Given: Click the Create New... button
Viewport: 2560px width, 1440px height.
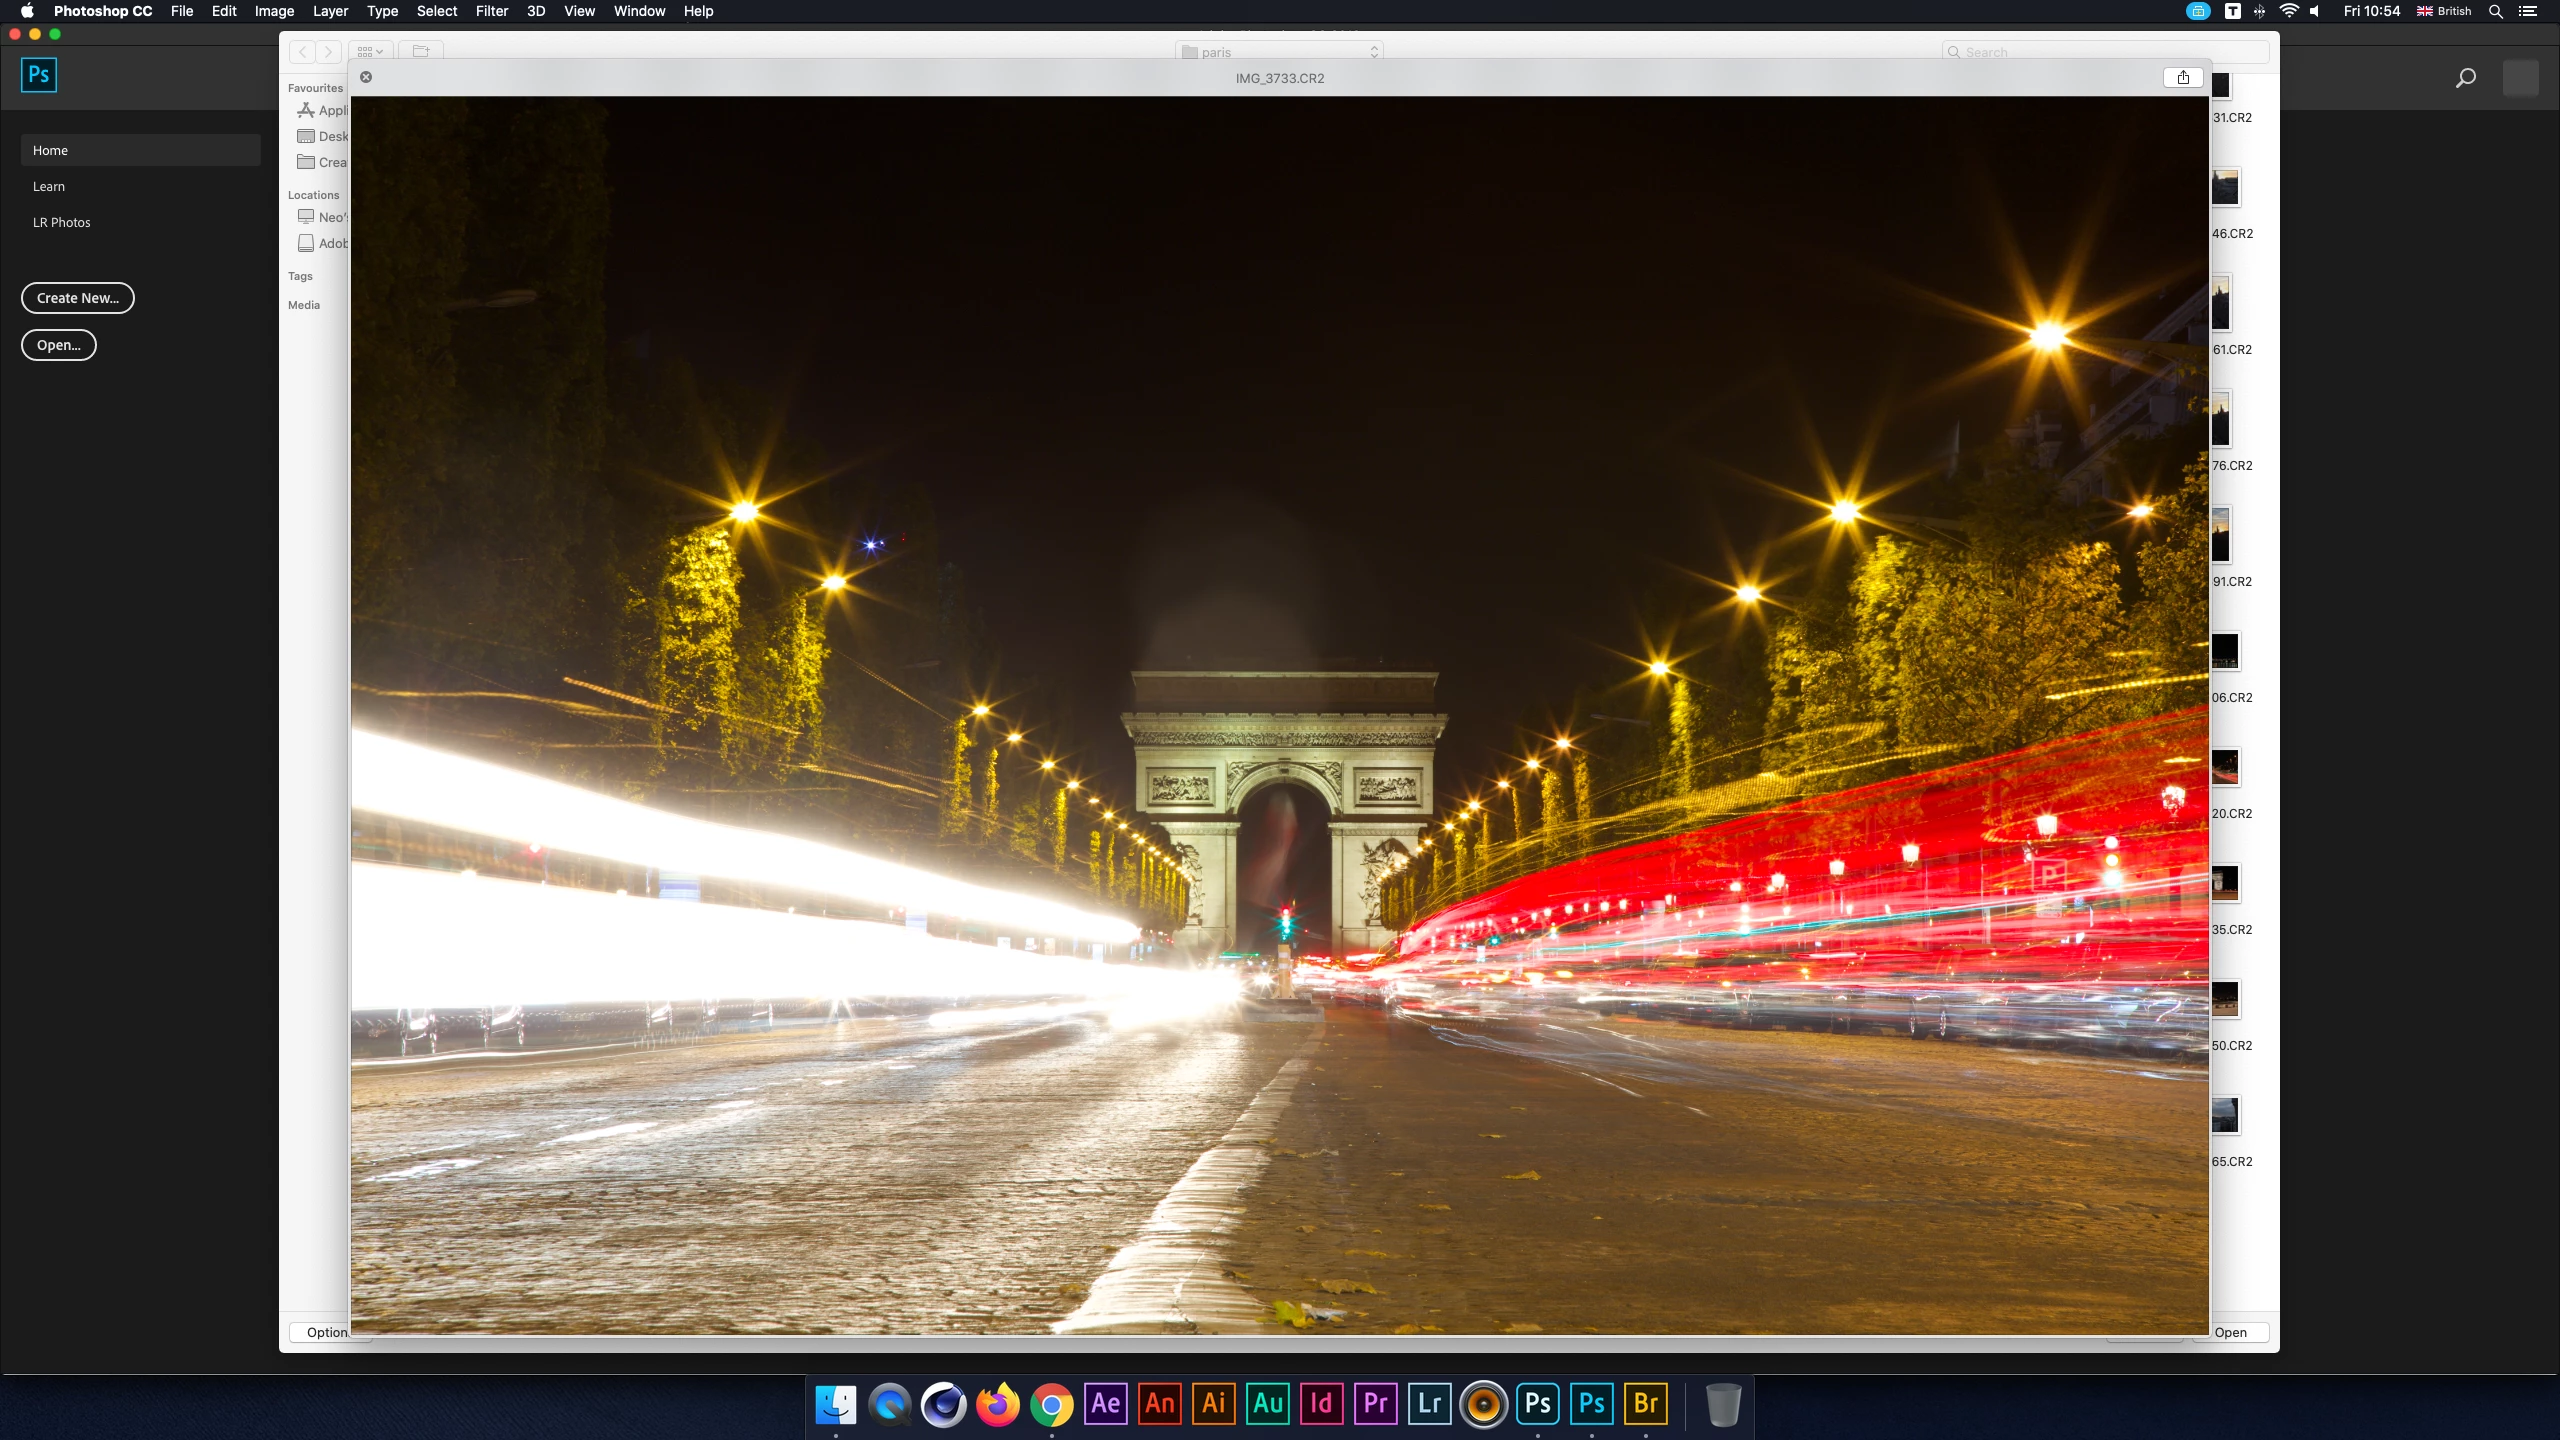Looking at the screenshot, I should 78,298.
